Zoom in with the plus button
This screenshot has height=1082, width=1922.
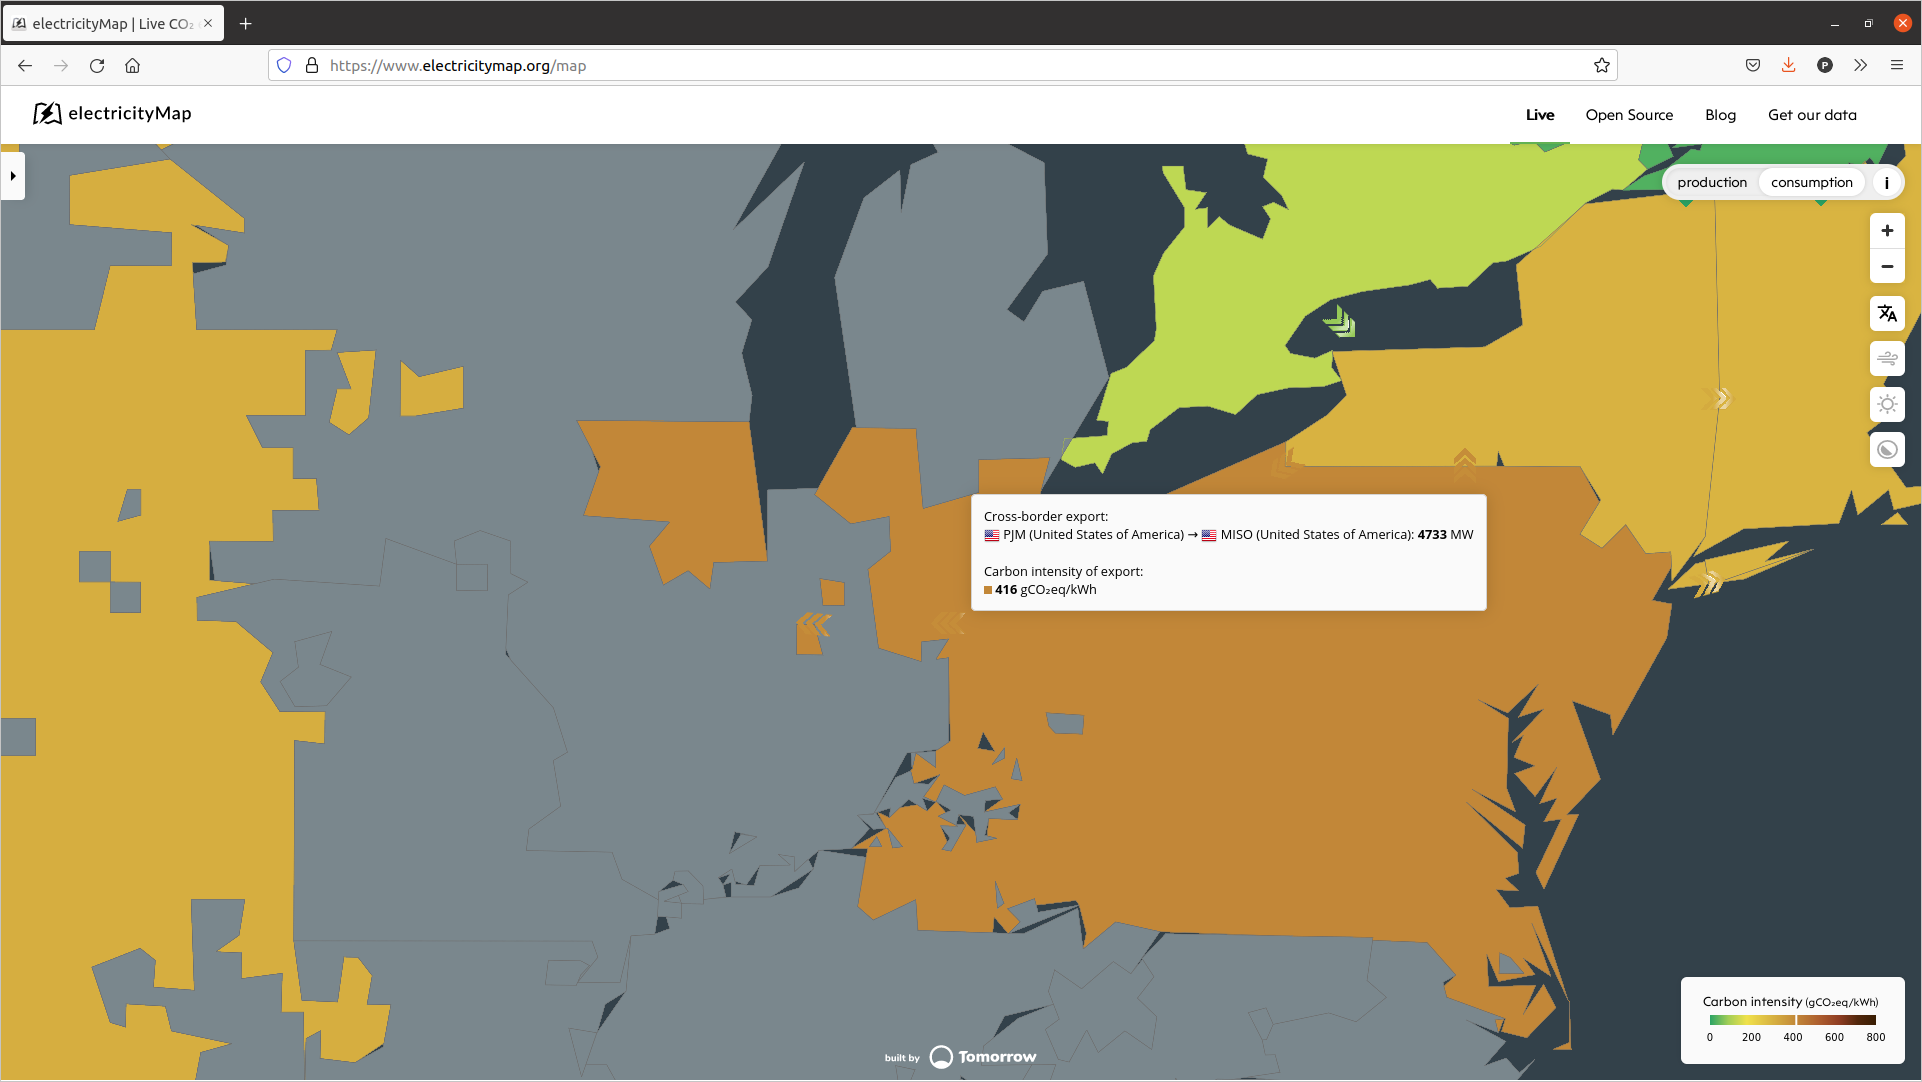pyautogui.click(x=1887, y=231)
